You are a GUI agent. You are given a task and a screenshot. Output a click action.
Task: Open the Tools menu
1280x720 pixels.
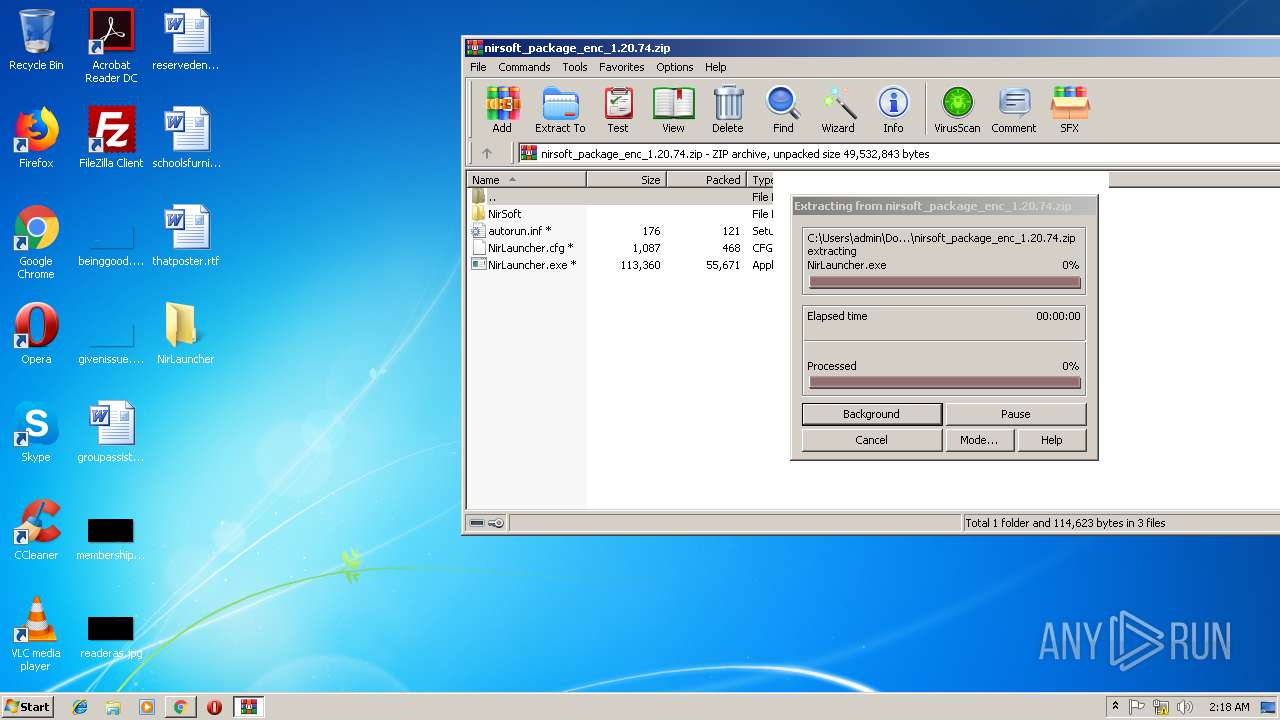click(x=575, y=67)
